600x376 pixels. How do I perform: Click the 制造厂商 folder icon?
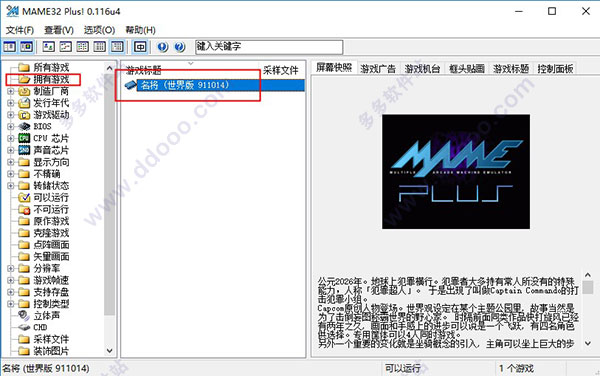24,91
